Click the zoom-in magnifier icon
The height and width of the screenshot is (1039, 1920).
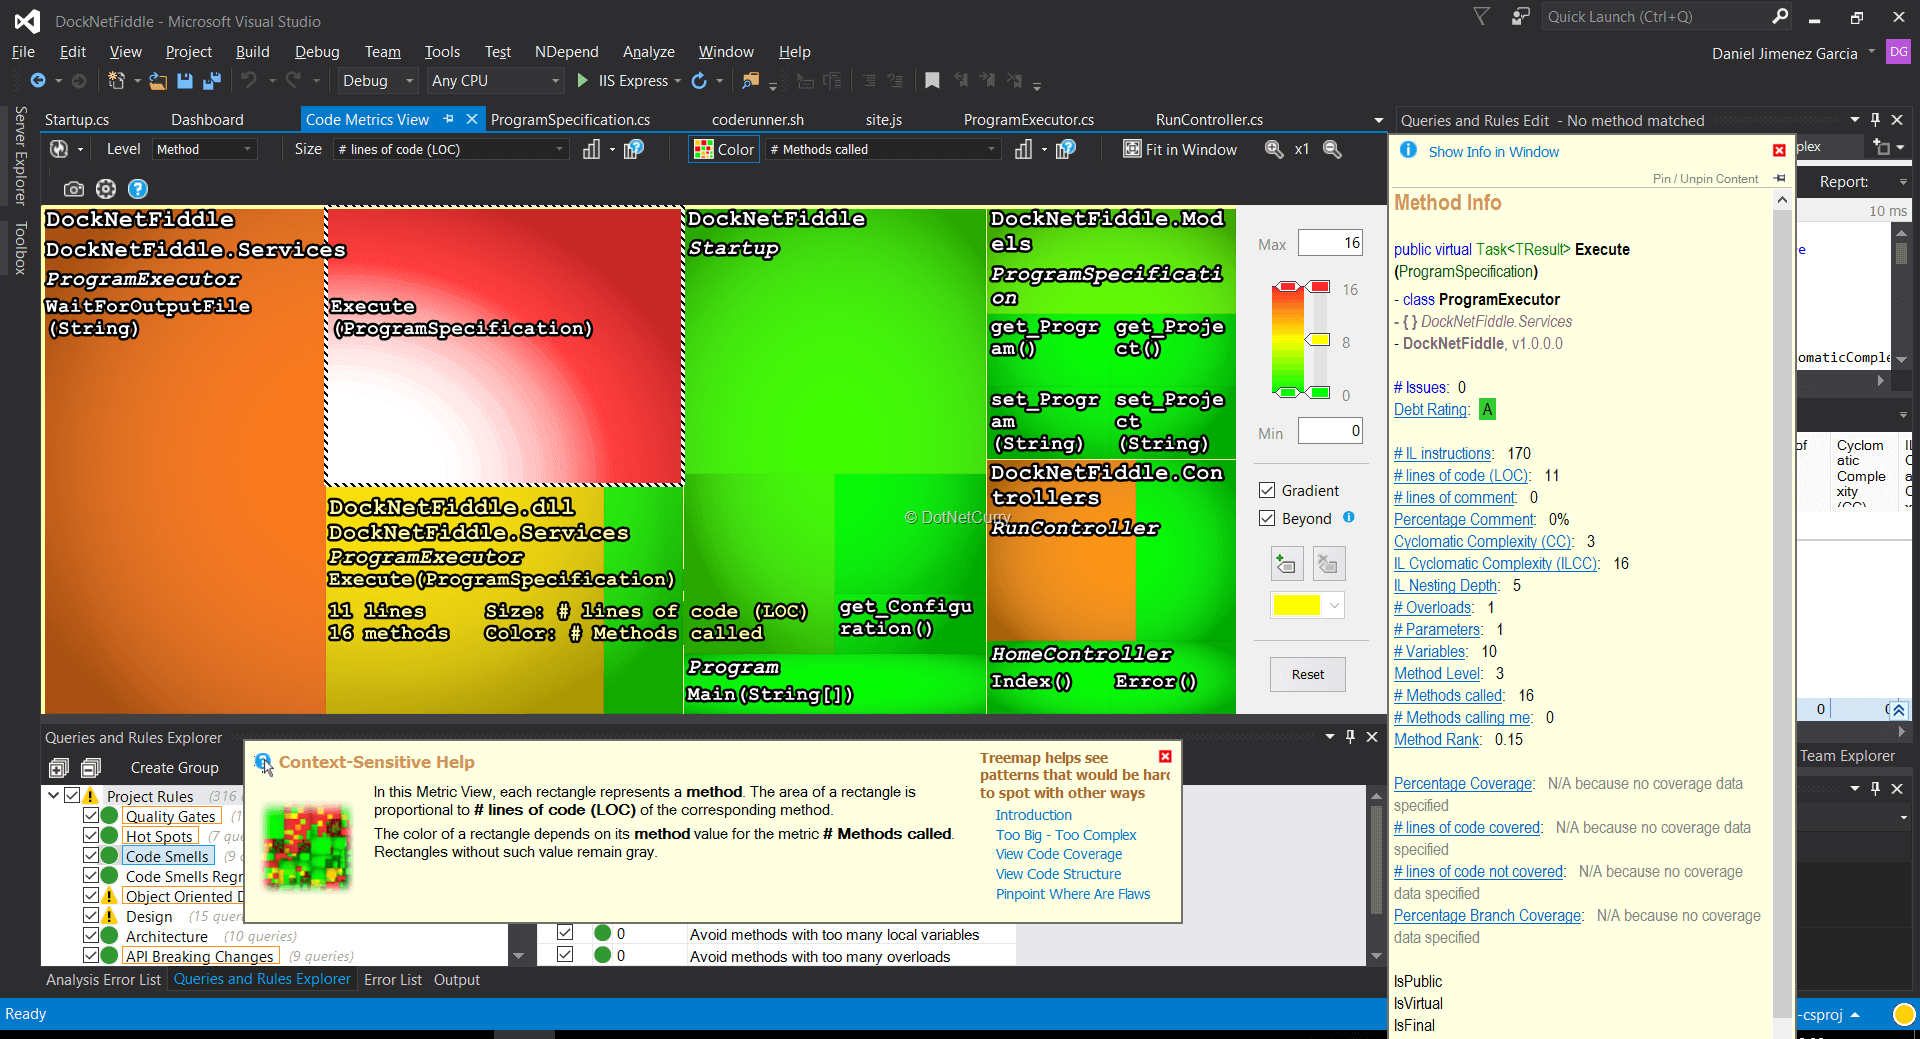click(x=1273, y=149)
